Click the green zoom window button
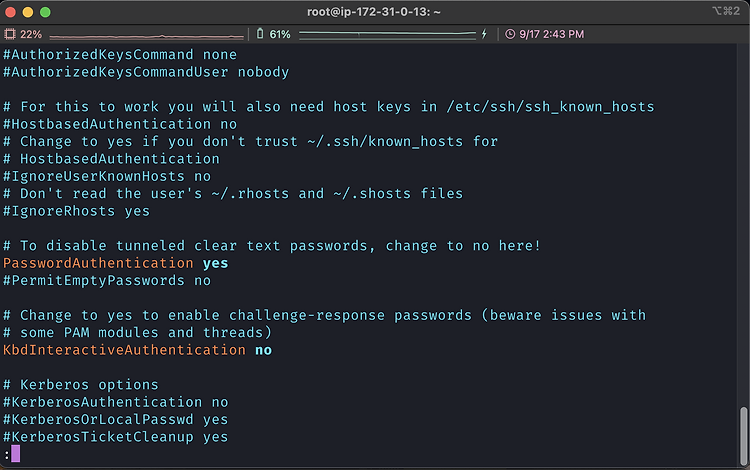Viewport: 750px width, 470px height. coord(45,12)
